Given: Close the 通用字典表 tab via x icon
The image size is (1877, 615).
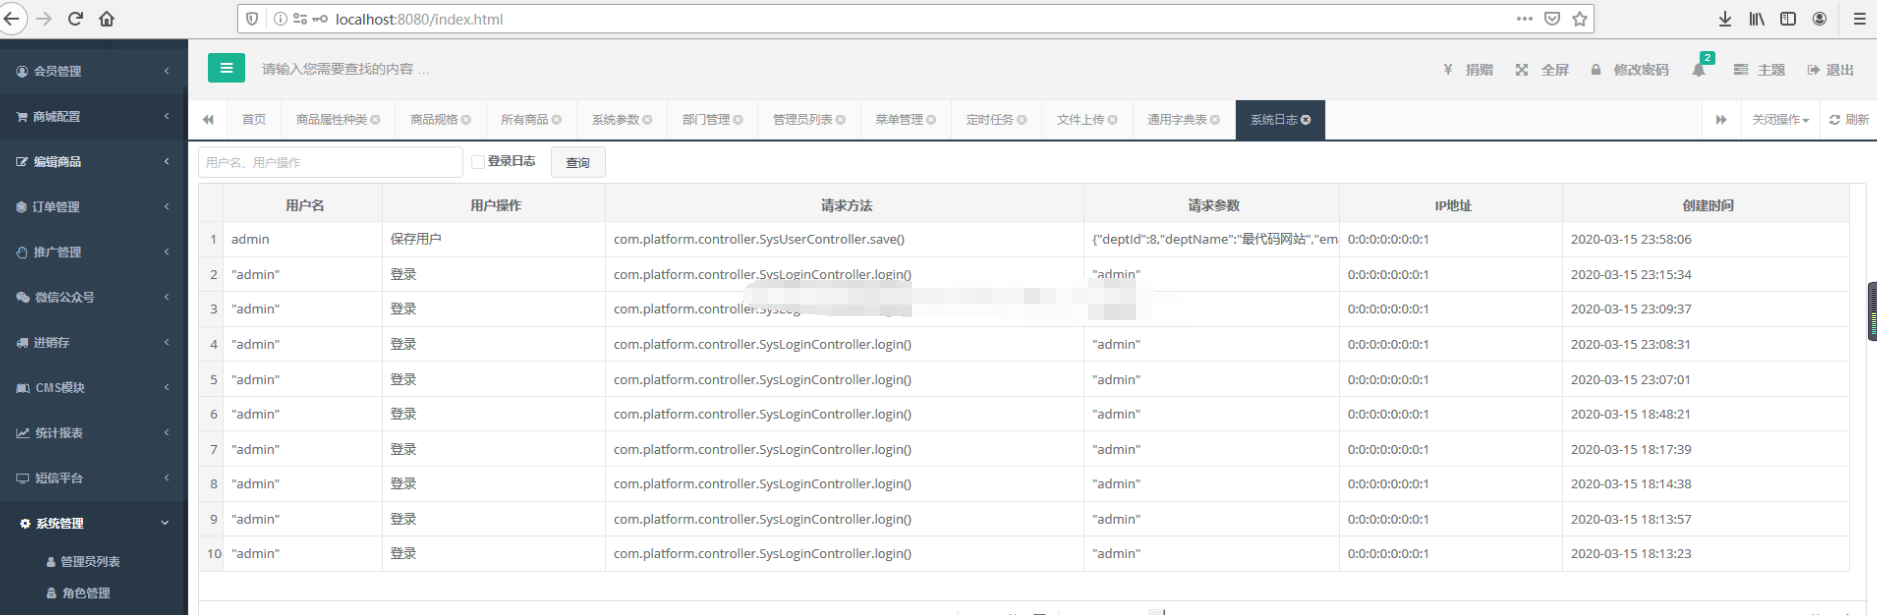Looking at the screenshot, I should point(1215,120).
